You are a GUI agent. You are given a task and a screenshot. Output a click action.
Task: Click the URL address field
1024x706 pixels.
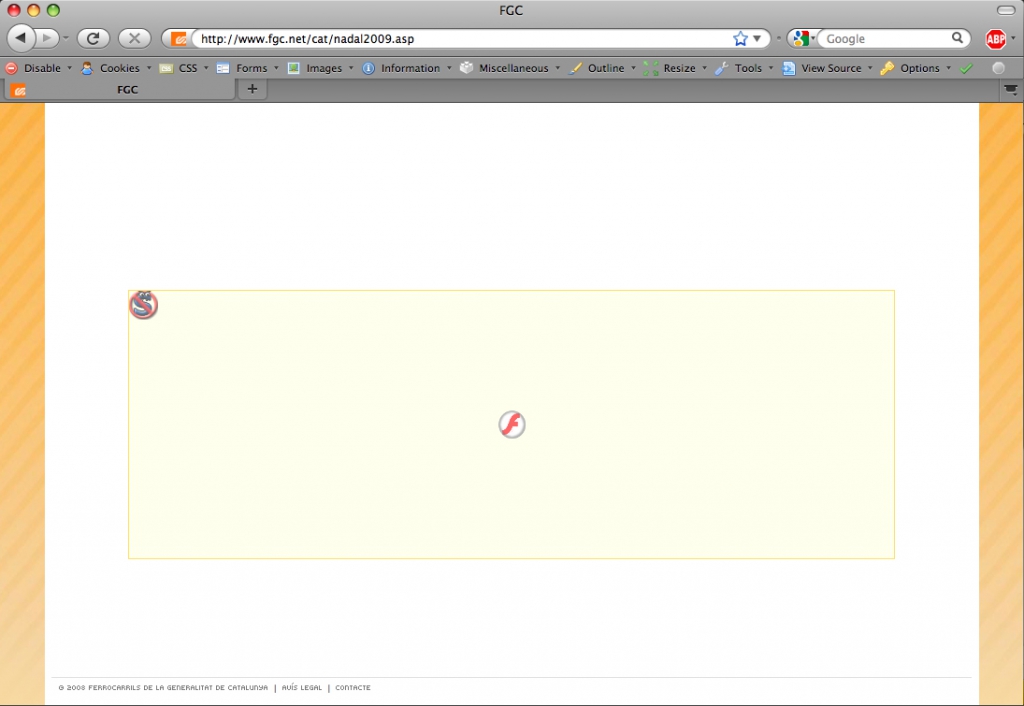[x=460, y=39]
